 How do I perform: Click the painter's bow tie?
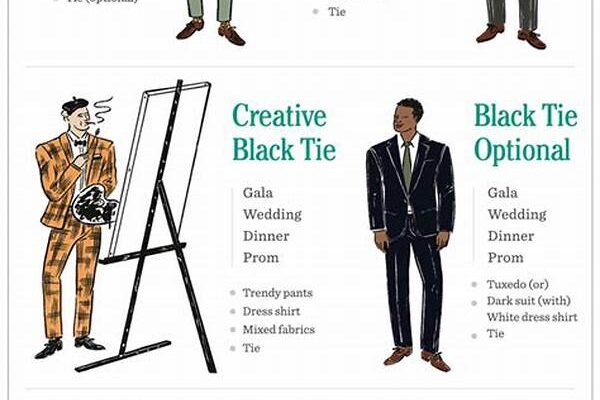click(80, 142)
